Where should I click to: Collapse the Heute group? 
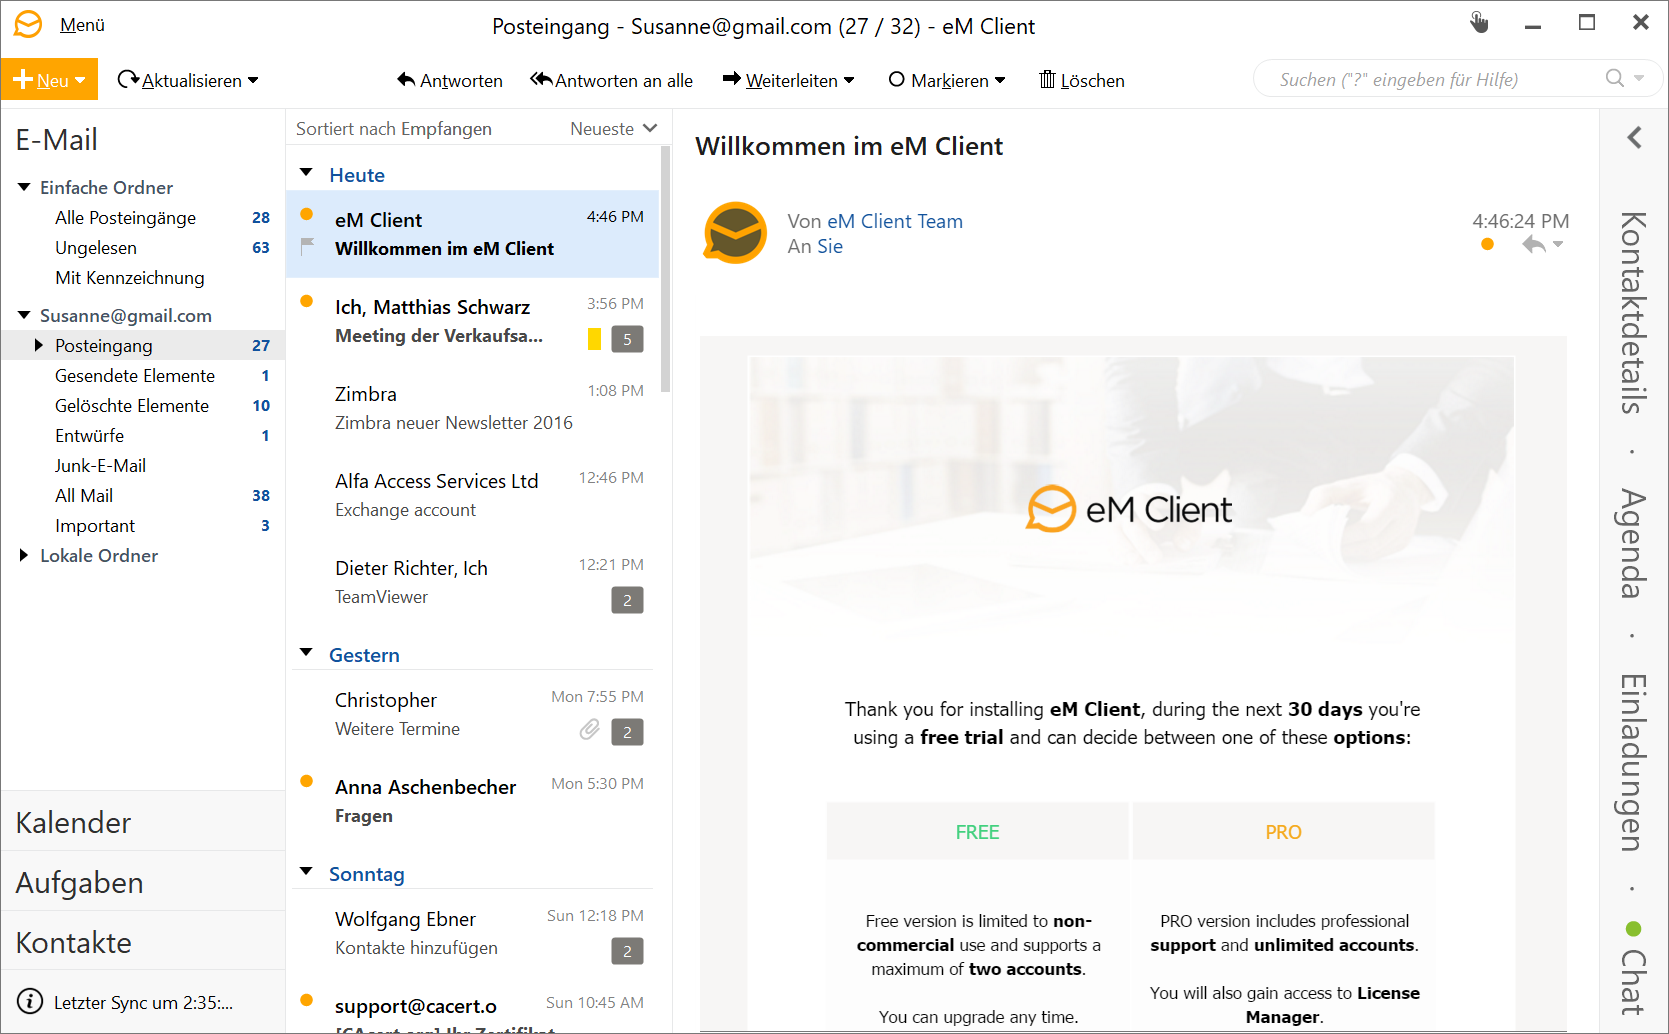point(307,173)
